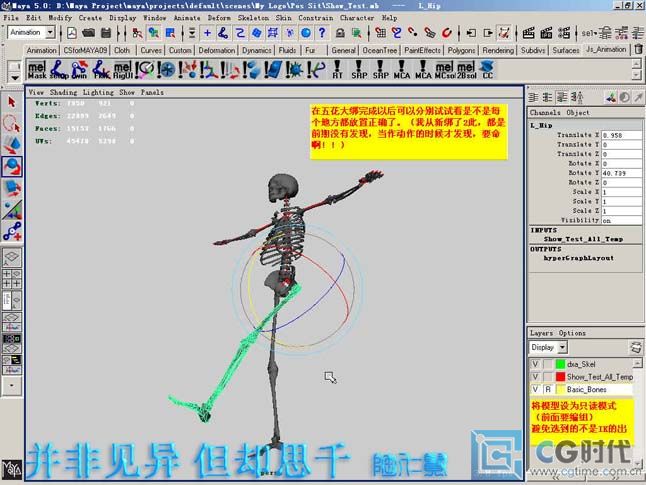Click the new scene icon on status line
Image resolution: width=646 pixels, height=485 pixels.
pyautogui.click(x=72, y=33)
